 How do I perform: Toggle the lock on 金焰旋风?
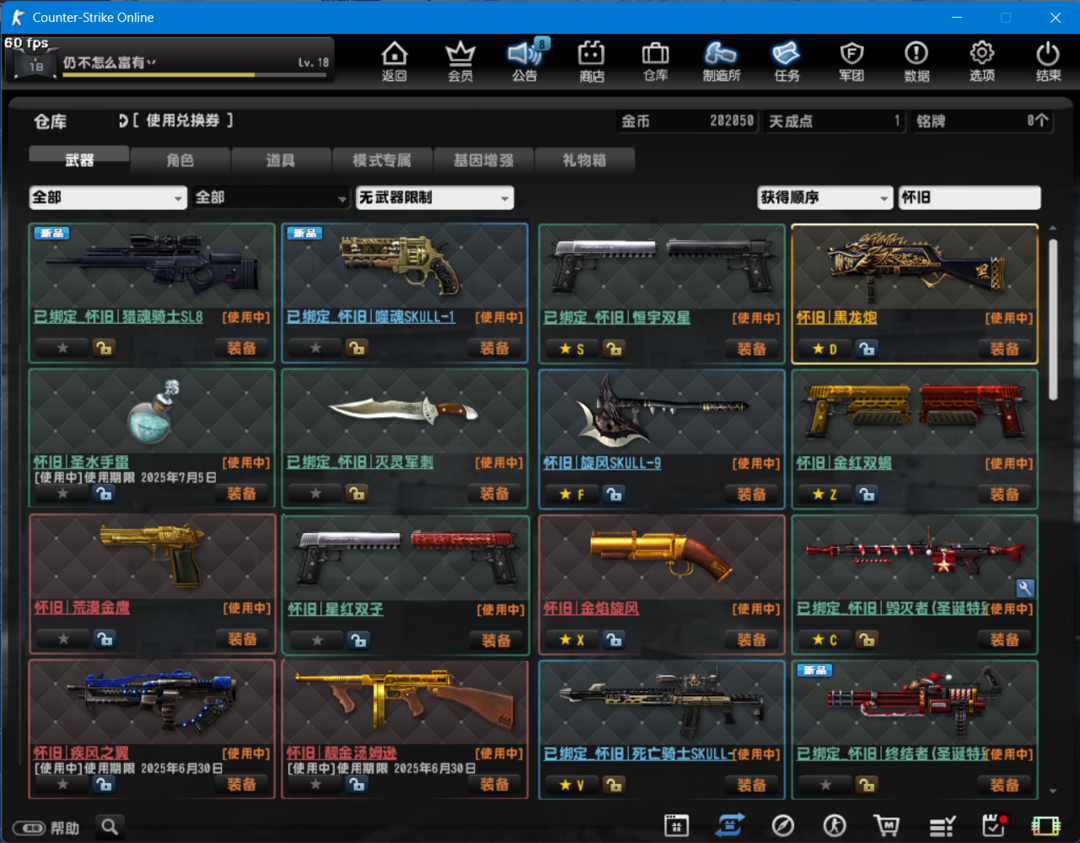point(613,640)
